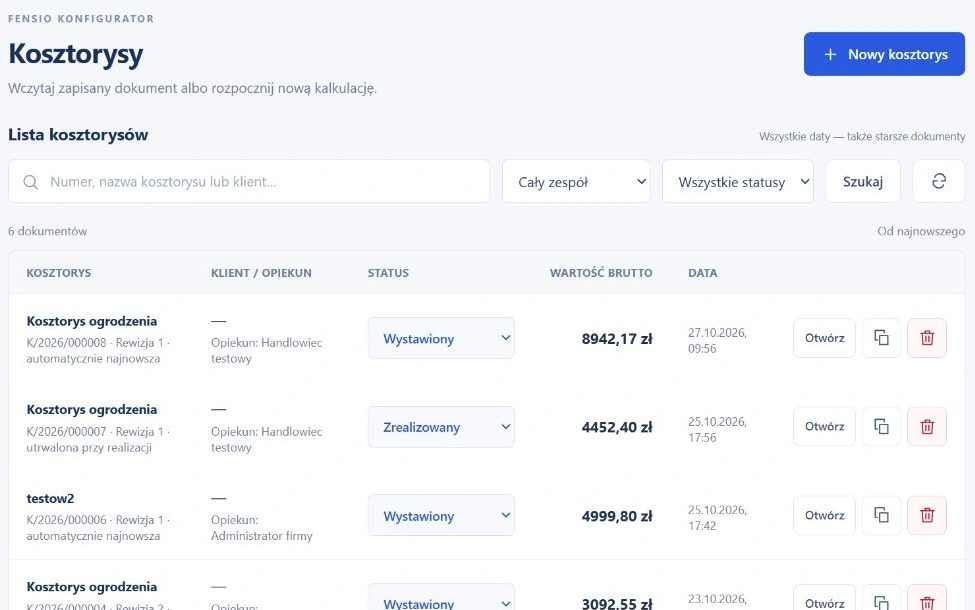The width and height of the screenshot is (975, 610).
Task: Duplicate the K/2026/000007 estimate
Action: 881,427
